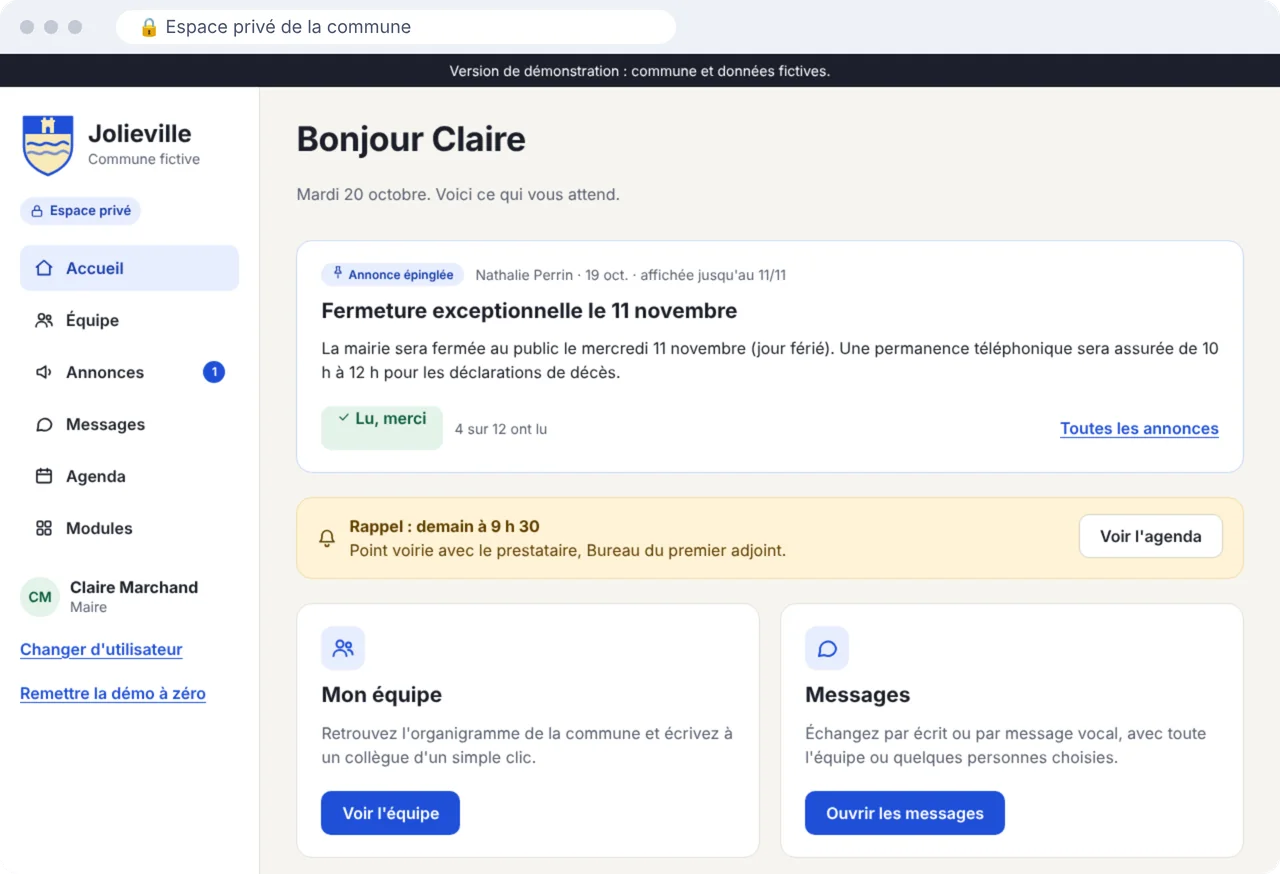Mark announcement as read with "Lu, merci"
The image size is (1280, 874).
[382, 428]
